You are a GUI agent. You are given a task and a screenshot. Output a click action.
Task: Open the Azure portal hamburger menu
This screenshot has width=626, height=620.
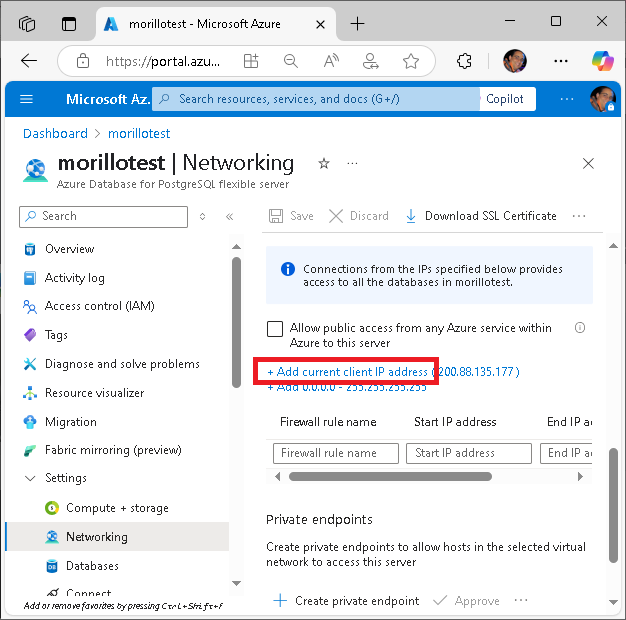point(26,99)
